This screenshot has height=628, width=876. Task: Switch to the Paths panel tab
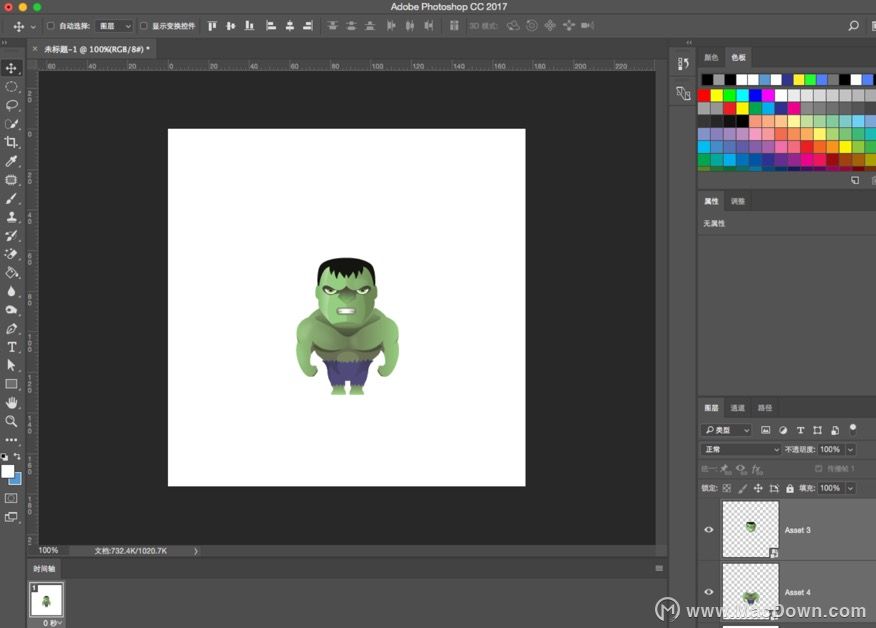(x=764, y=408)
